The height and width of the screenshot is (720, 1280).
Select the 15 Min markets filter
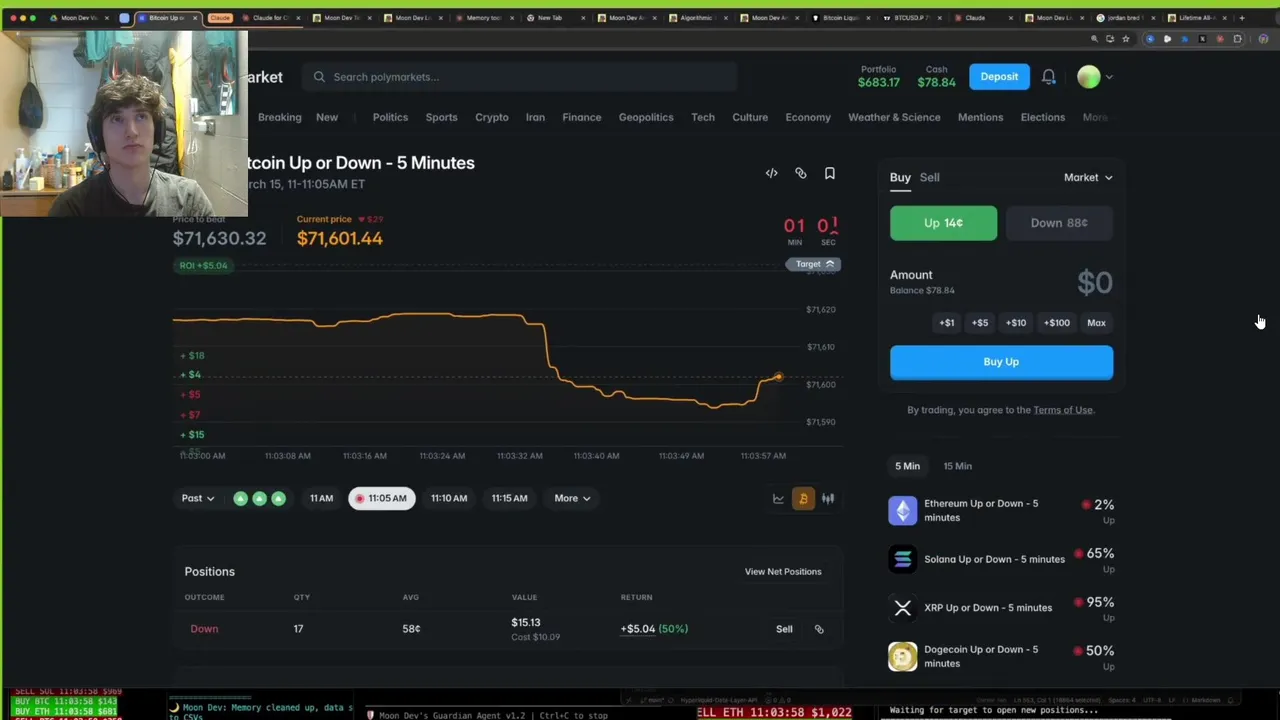[957, 466]
